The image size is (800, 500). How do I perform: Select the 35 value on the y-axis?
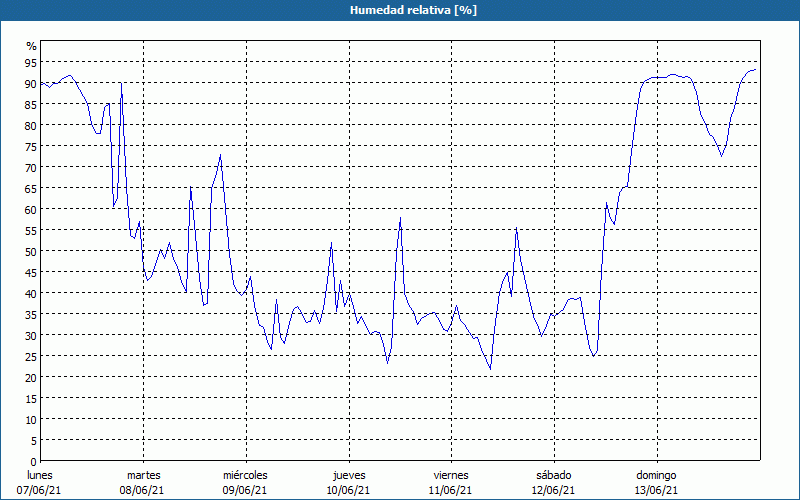[x=31, y=315]
